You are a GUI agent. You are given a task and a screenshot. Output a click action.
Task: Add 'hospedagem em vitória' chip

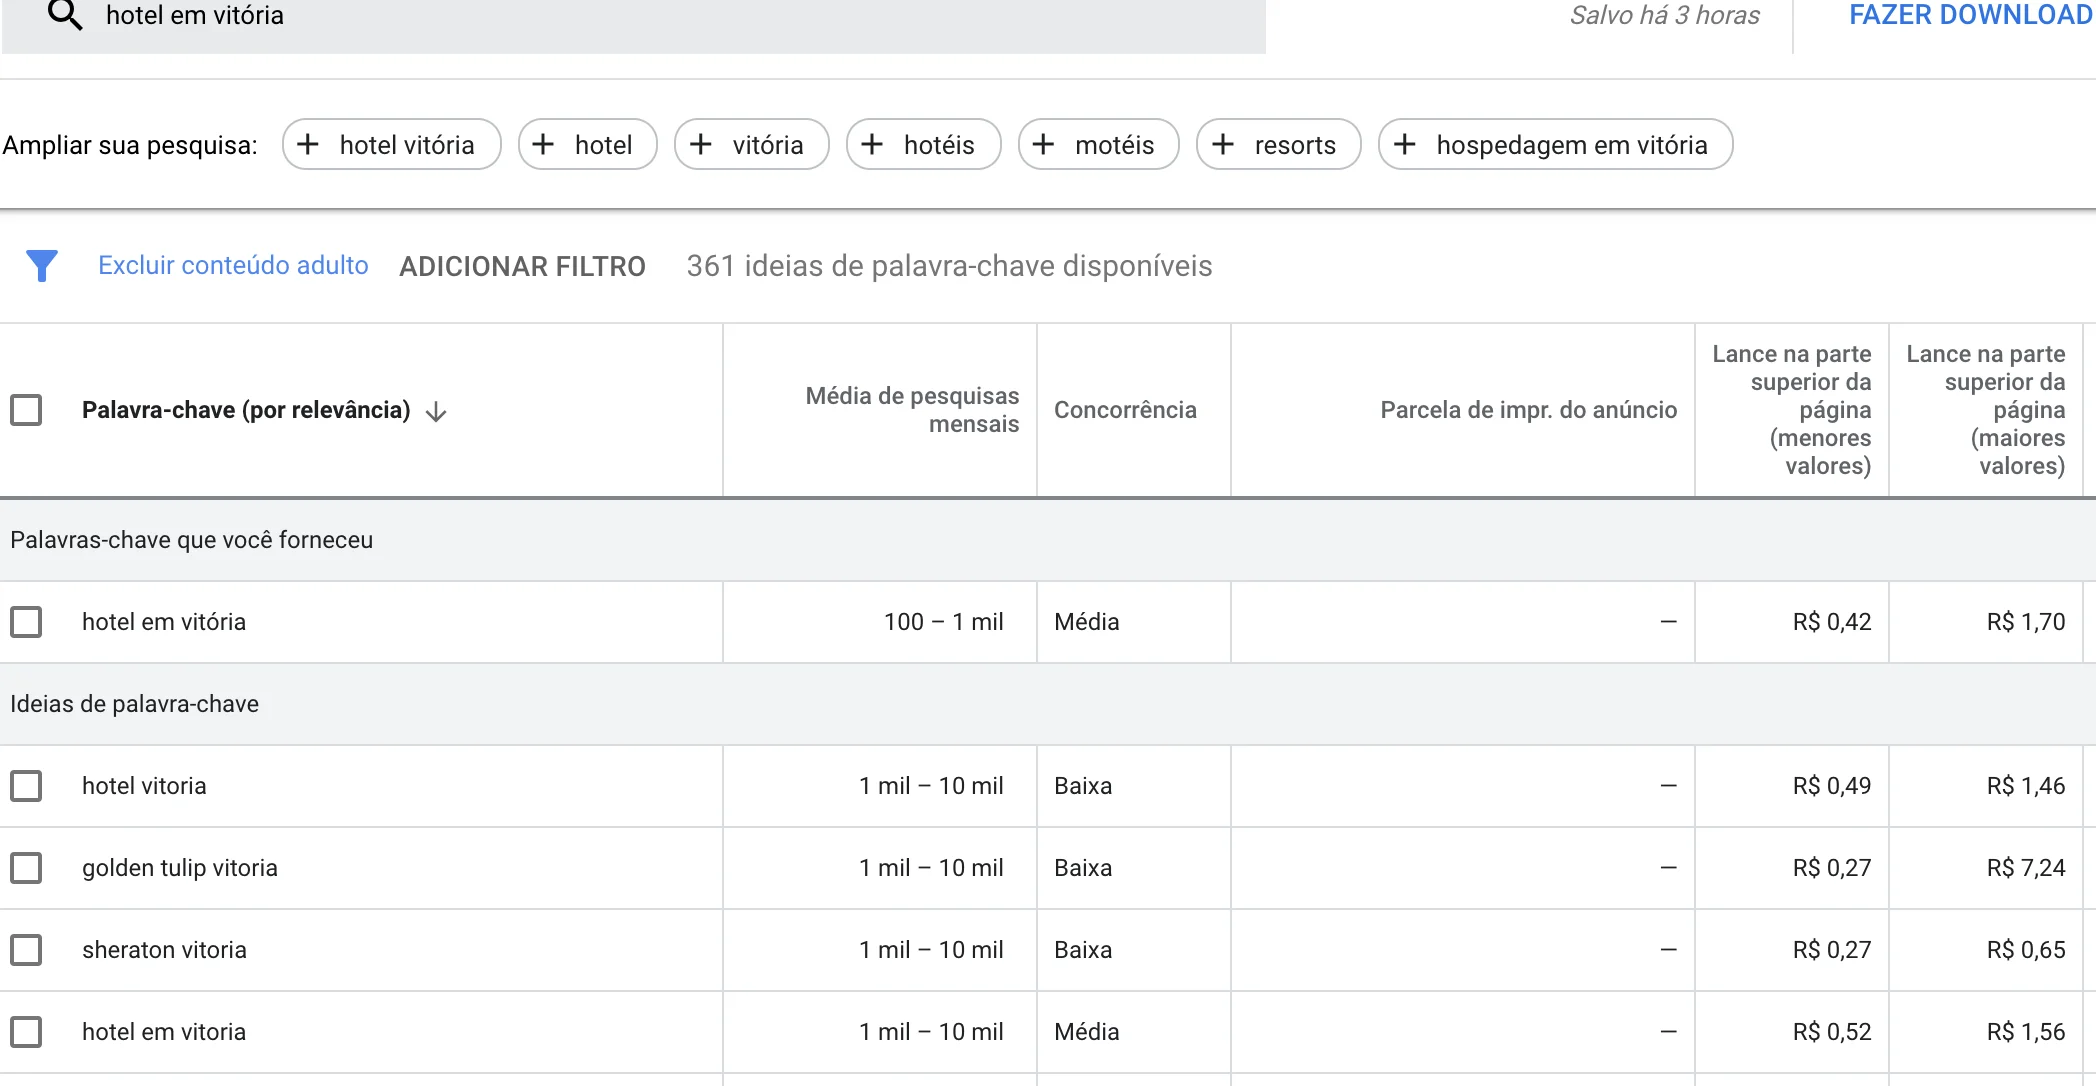pos(1555,145)
